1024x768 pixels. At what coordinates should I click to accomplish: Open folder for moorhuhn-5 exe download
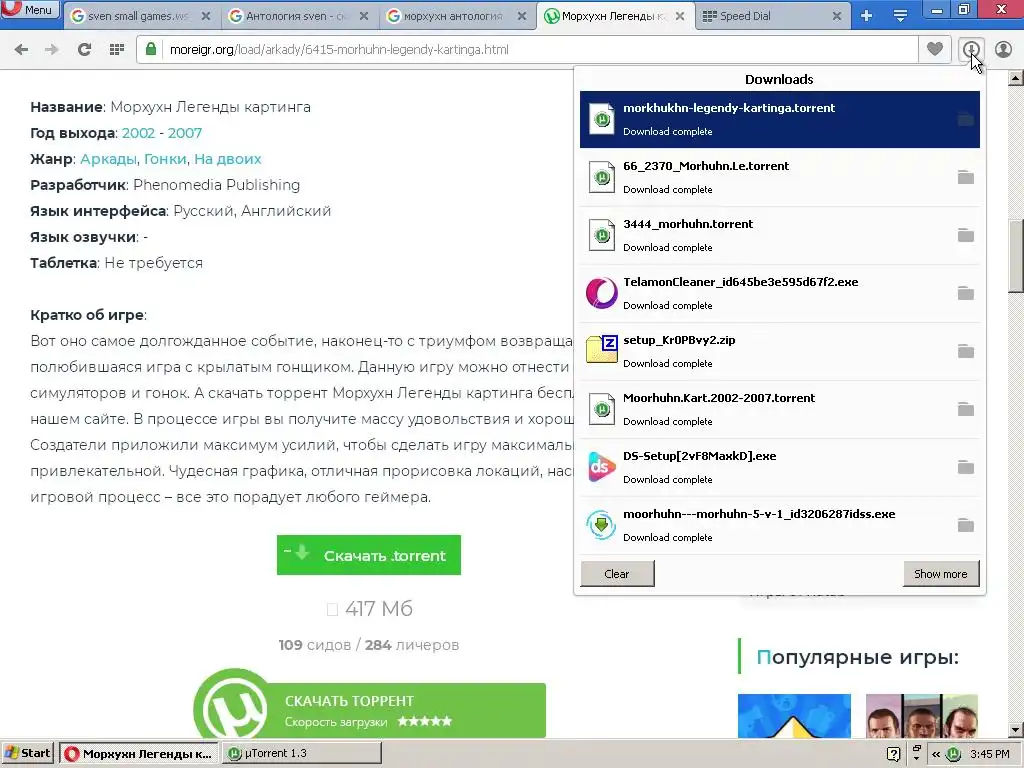tap(965, 525)
